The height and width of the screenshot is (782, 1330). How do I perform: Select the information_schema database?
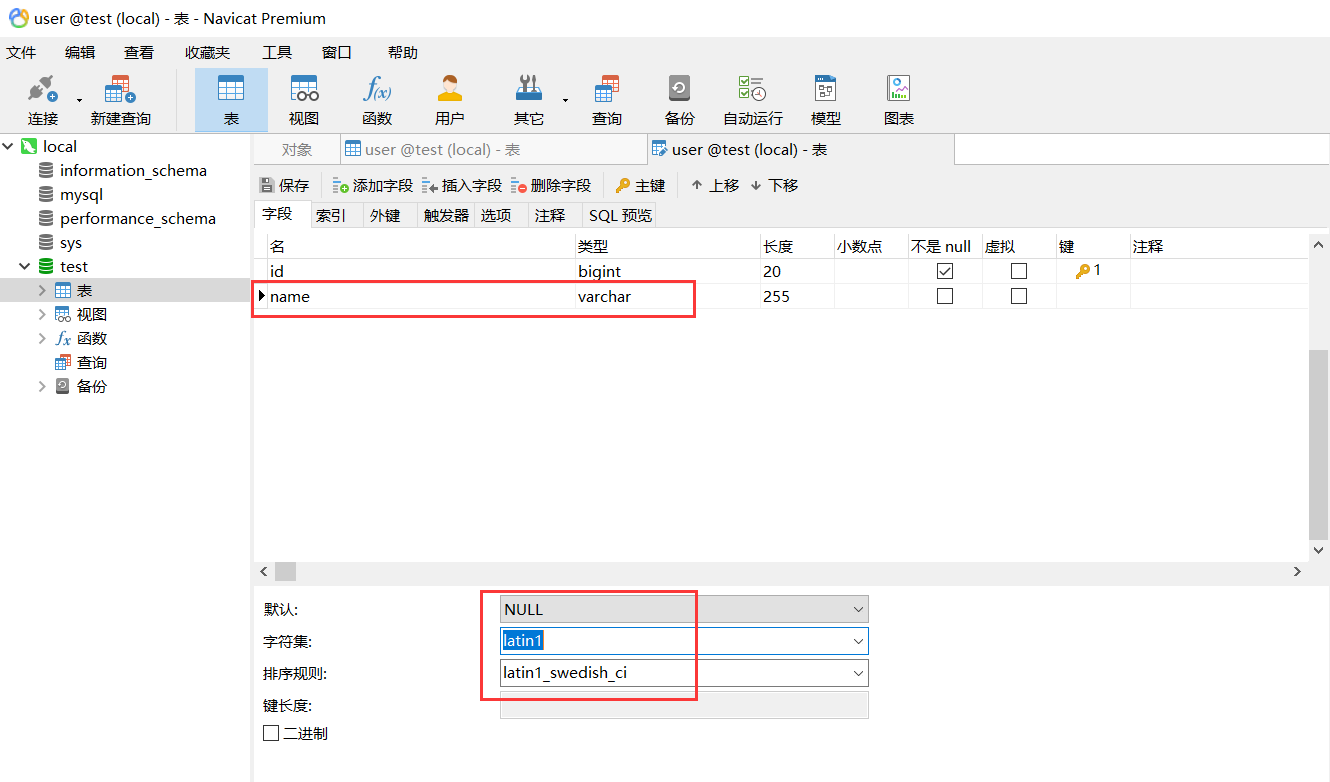(133, 171)
